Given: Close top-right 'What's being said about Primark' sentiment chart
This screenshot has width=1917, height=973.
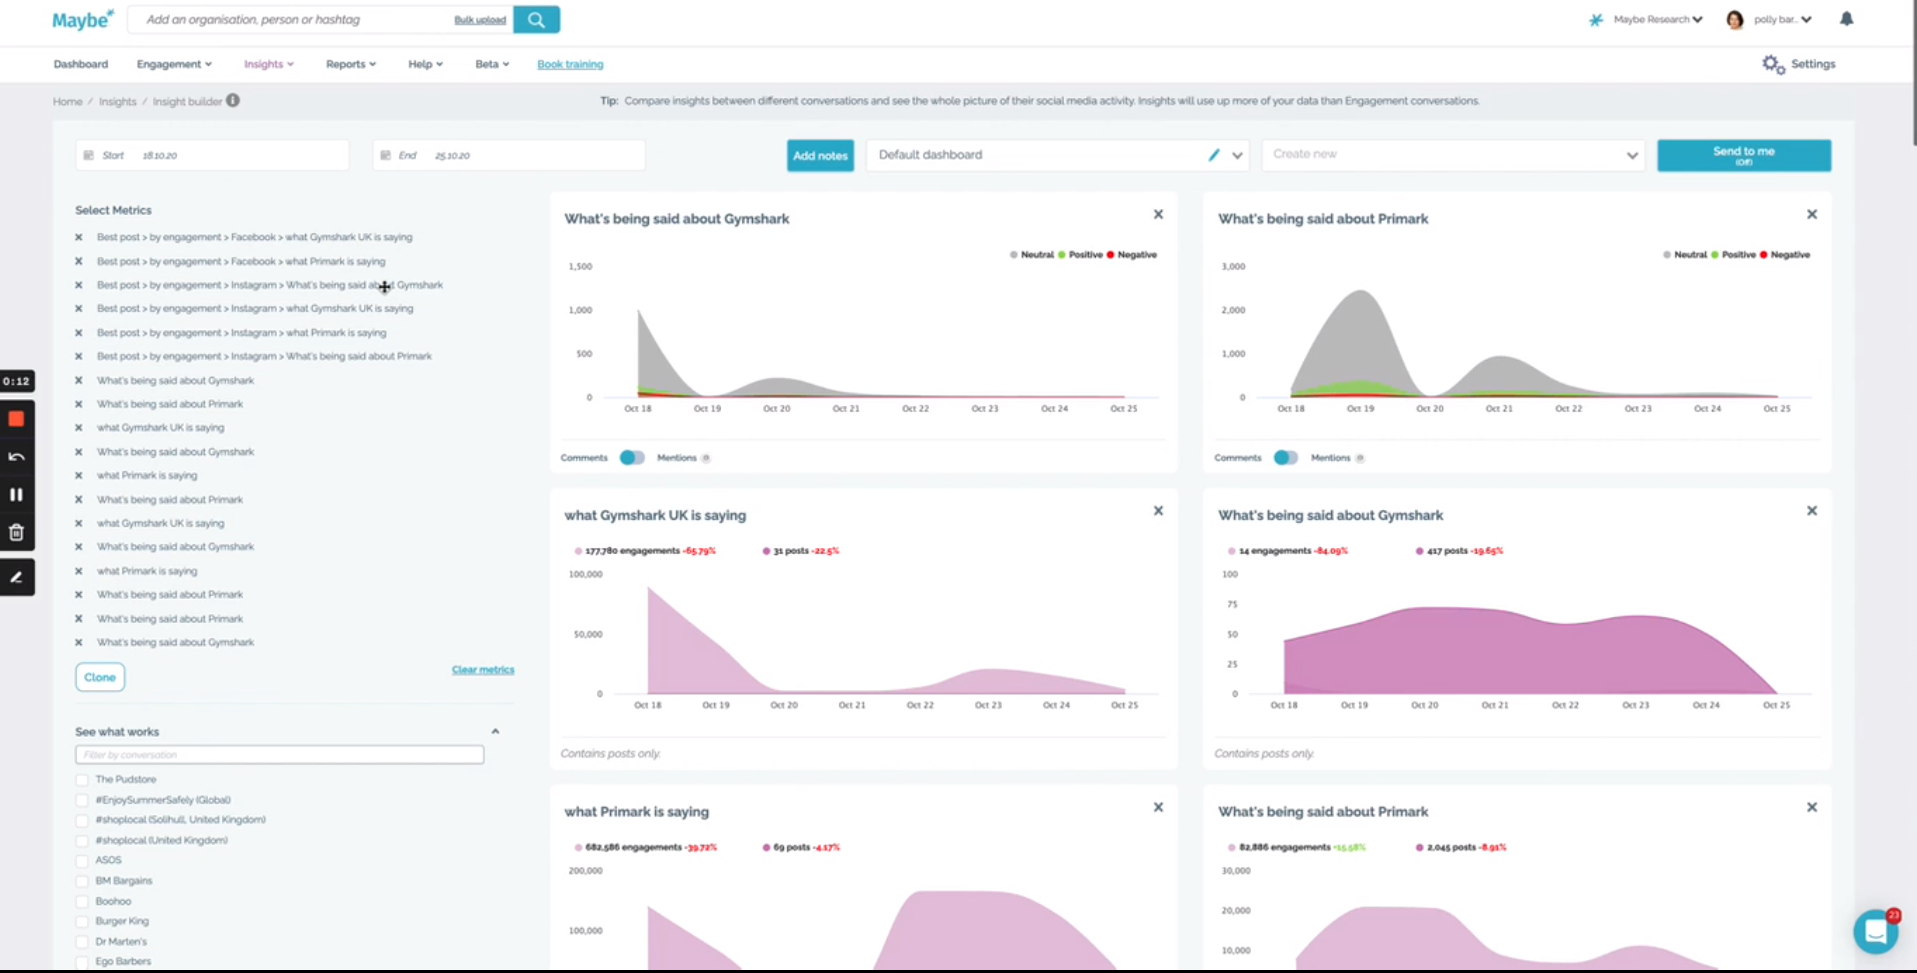Looking at the screenshot, I should pos(1811,214).
